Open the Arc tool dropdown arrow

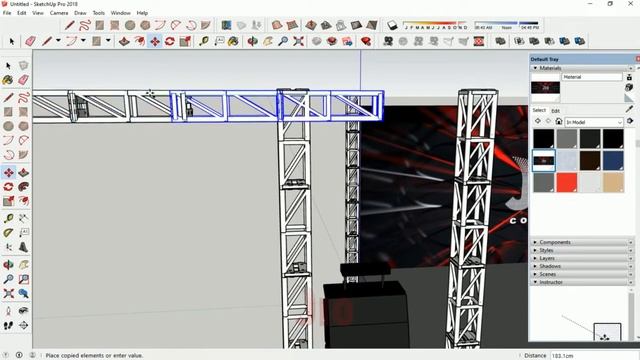click(83, 41)
